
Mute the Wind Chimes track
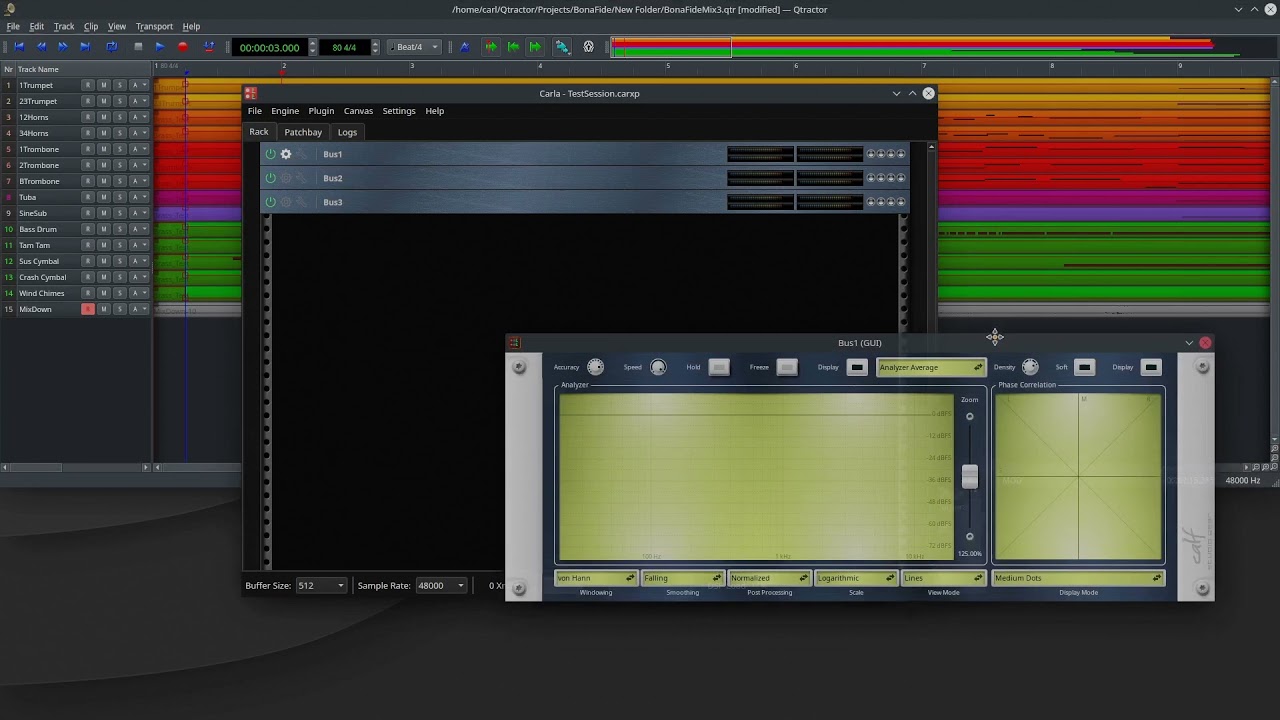point(103,293)
